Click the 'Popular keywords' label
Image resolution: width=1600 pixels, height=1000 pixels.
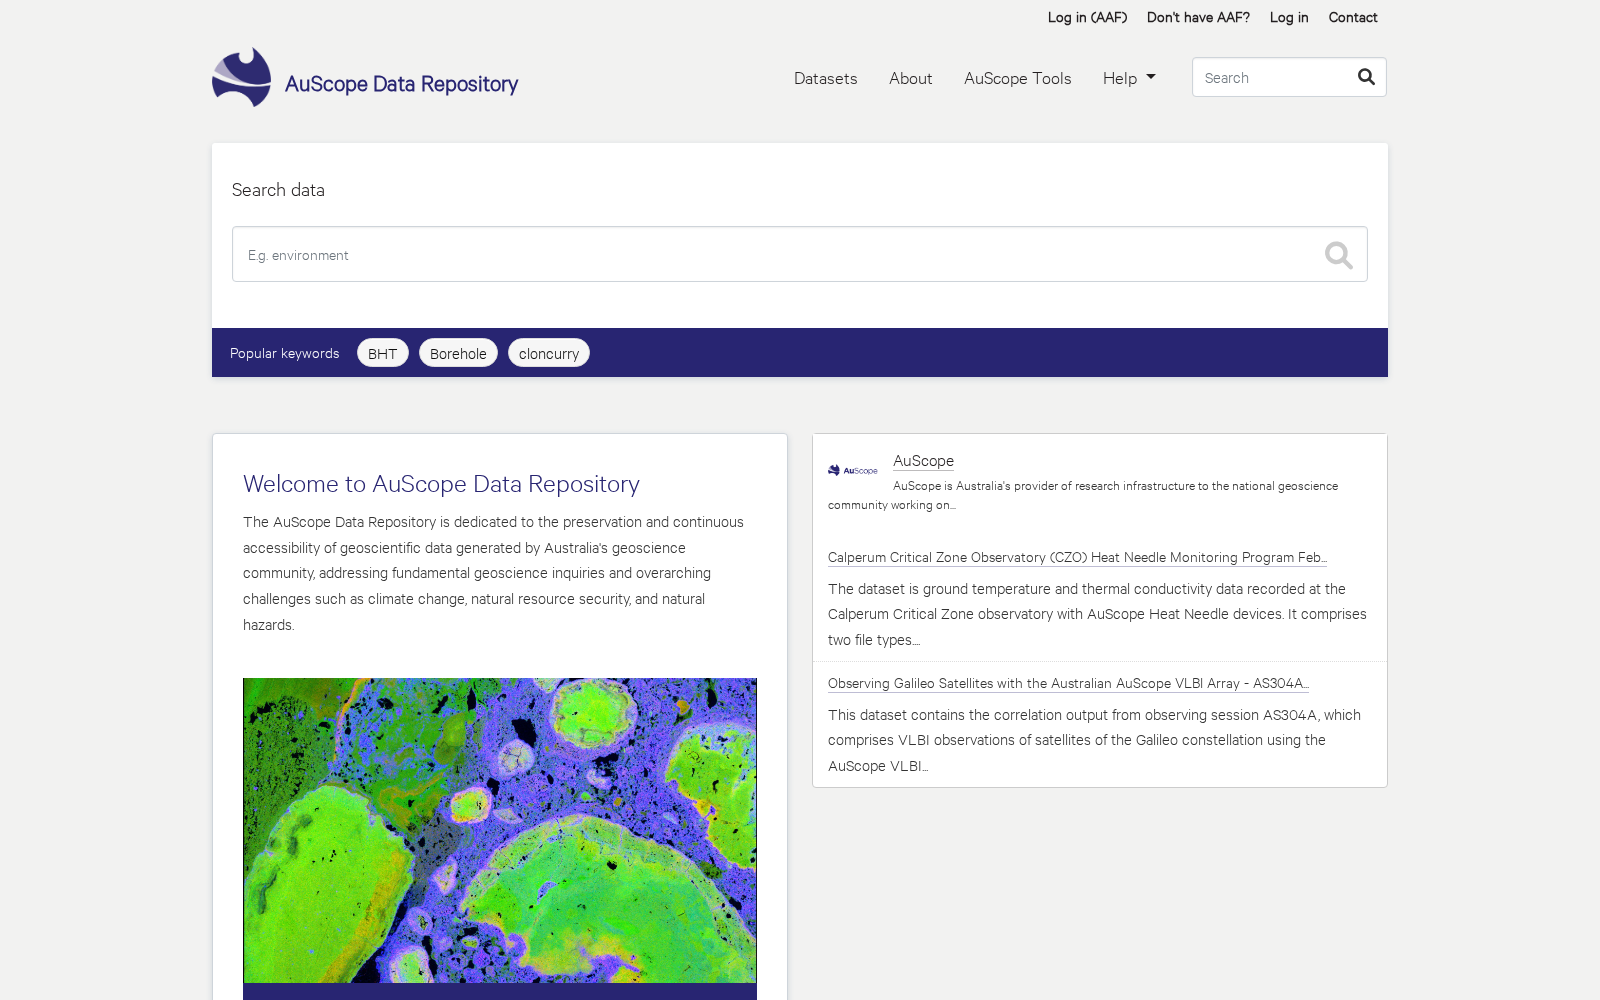[x=284, y=353]
